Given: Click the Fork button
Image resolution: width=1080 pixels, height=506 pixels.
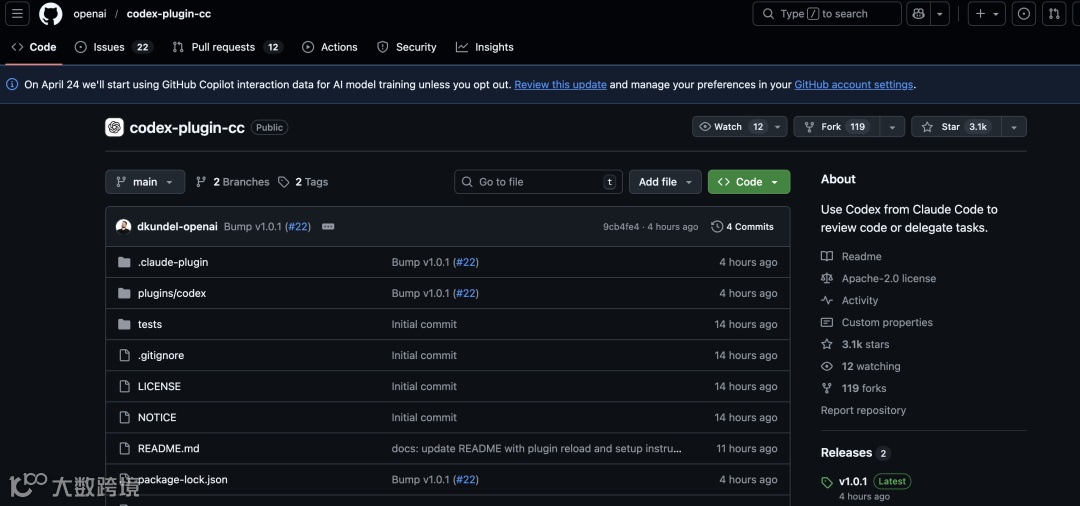Looking at the screenshot, I should click(838, 127).
